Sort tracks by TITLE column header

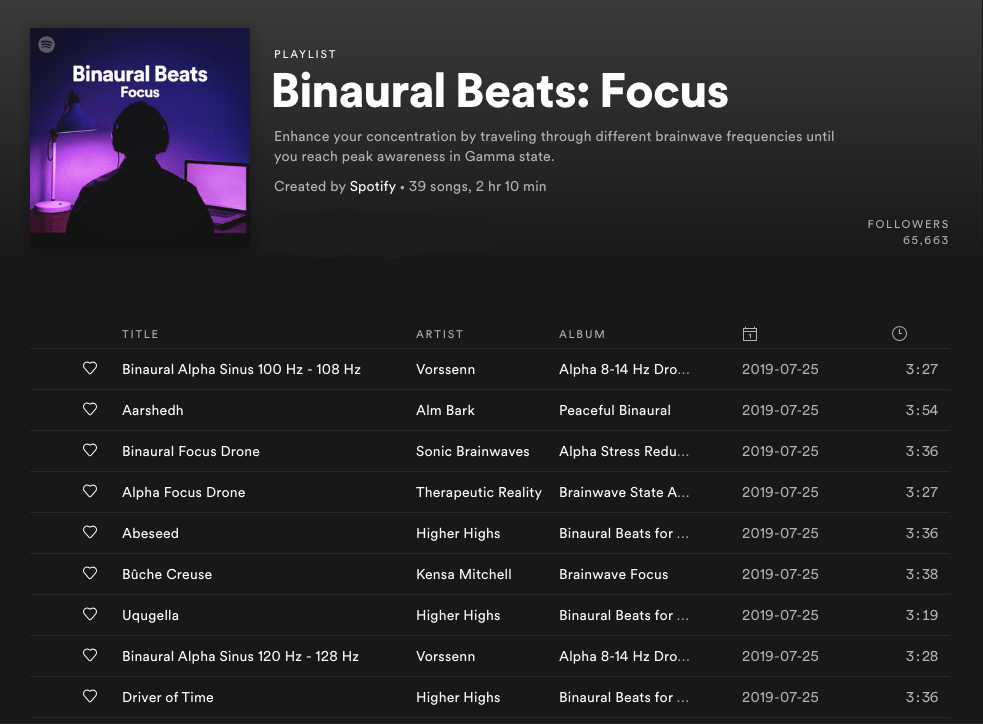click(140, 334)
